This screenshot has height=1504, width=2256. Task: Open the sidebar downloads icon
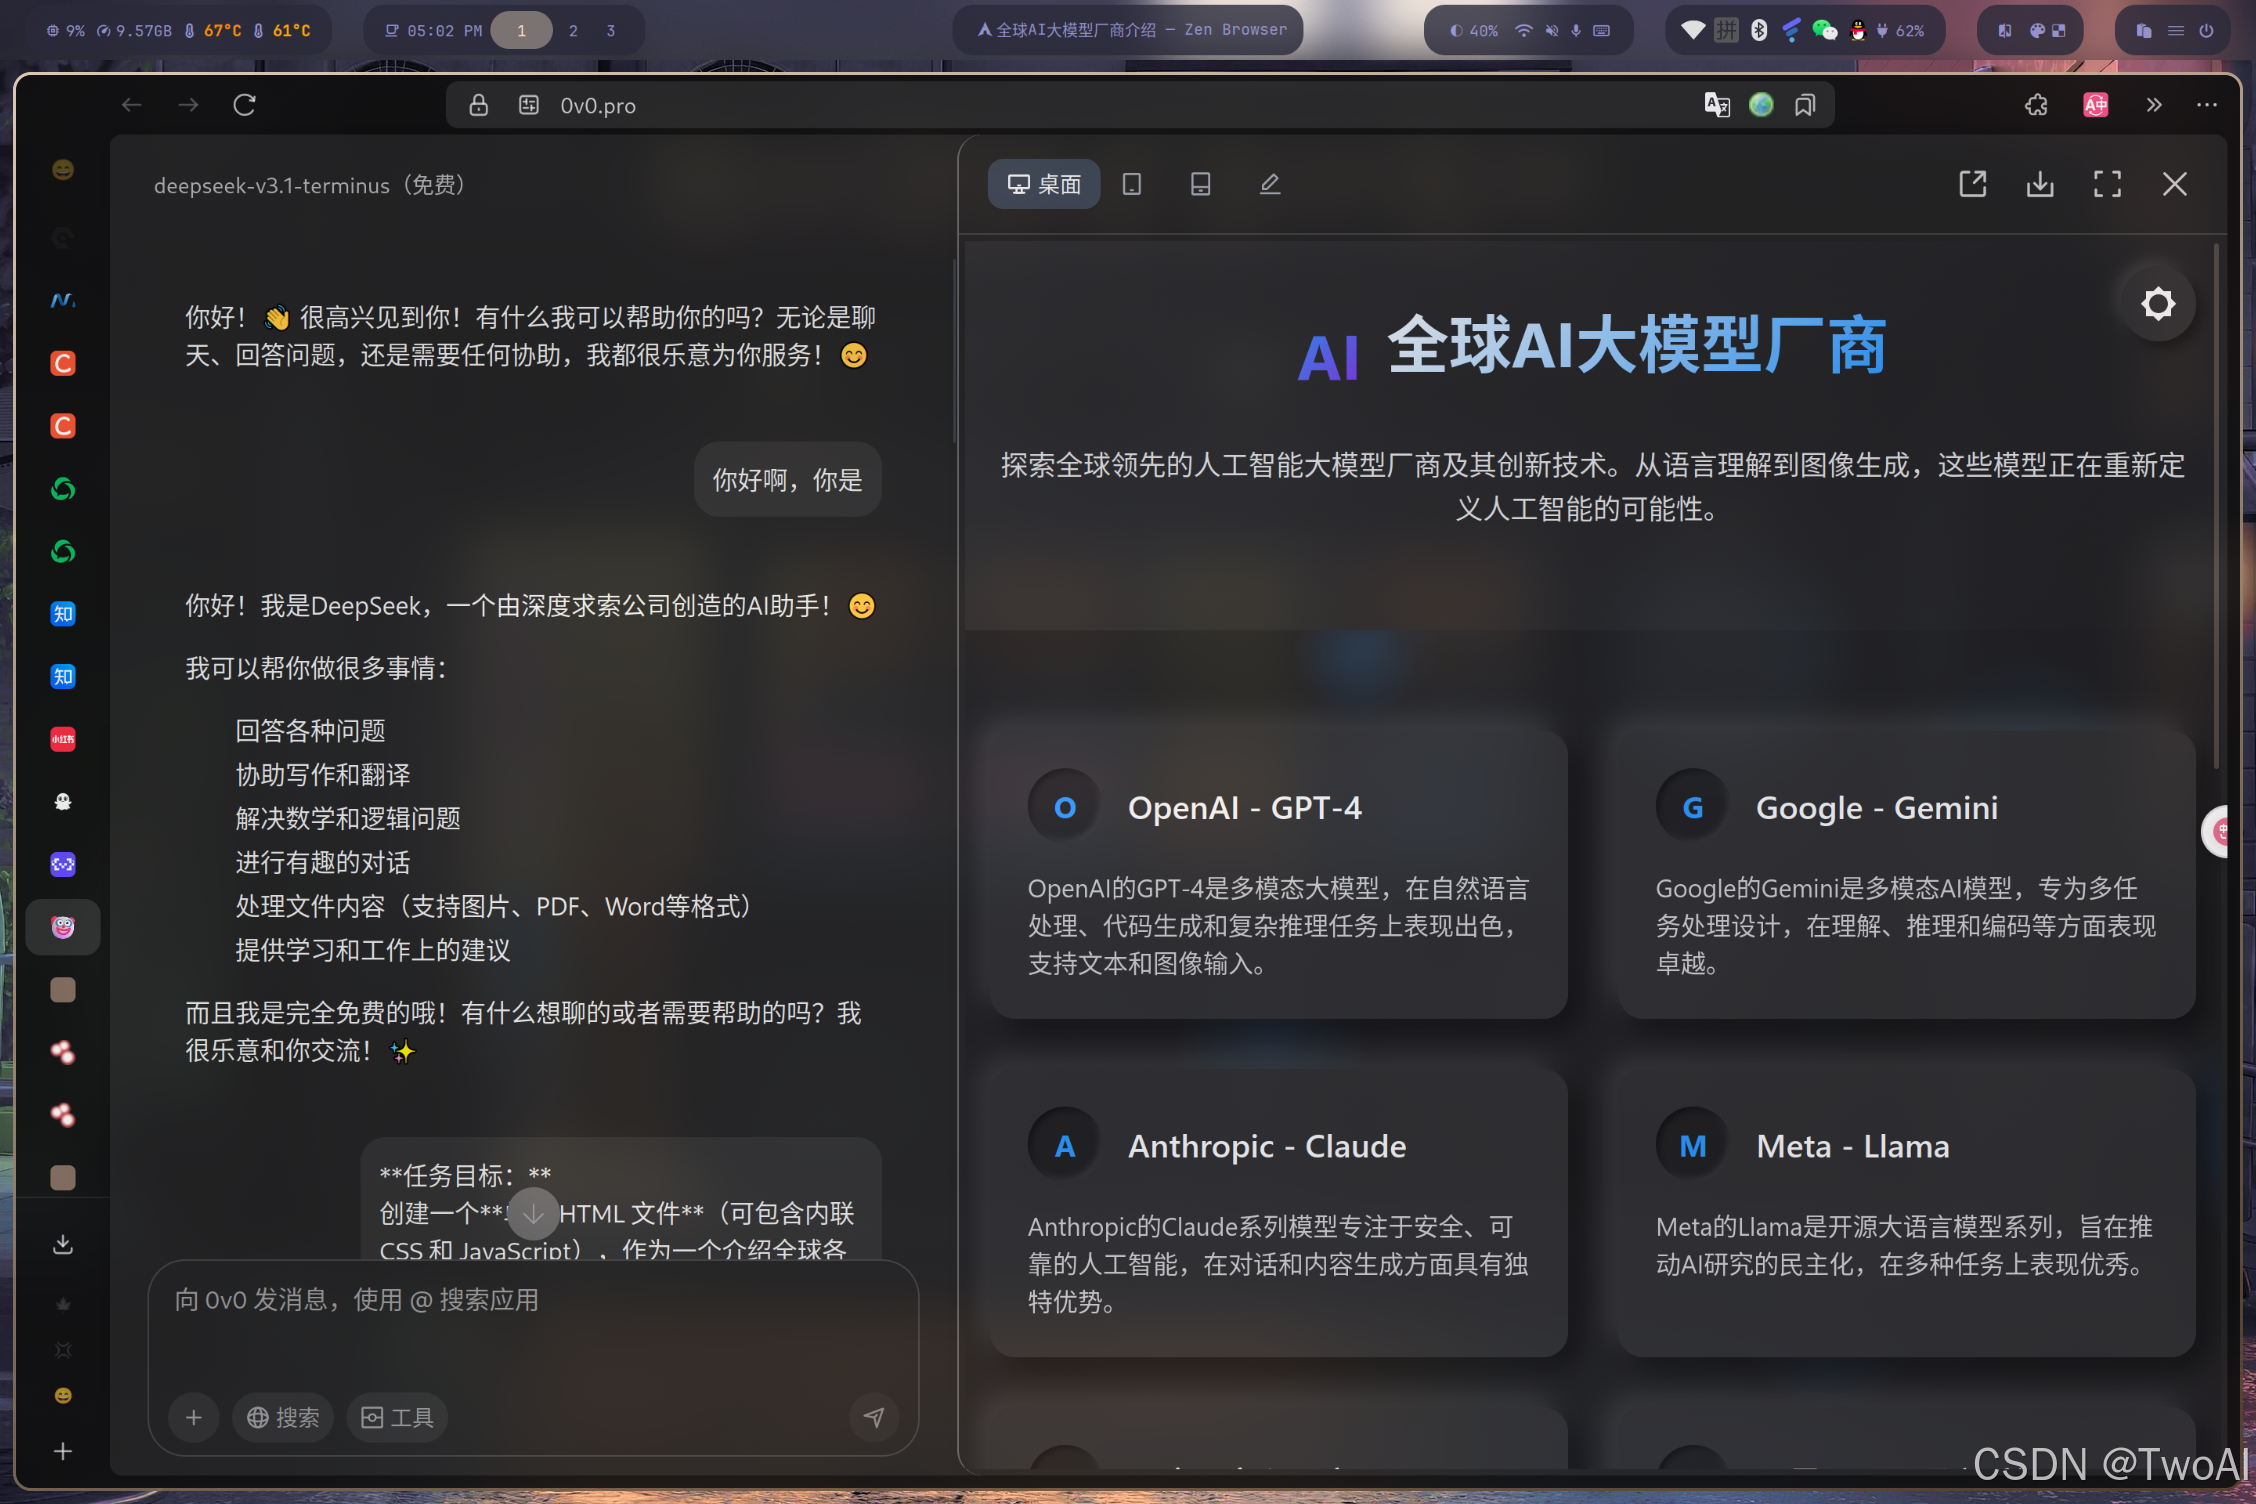click(63, 1244)
